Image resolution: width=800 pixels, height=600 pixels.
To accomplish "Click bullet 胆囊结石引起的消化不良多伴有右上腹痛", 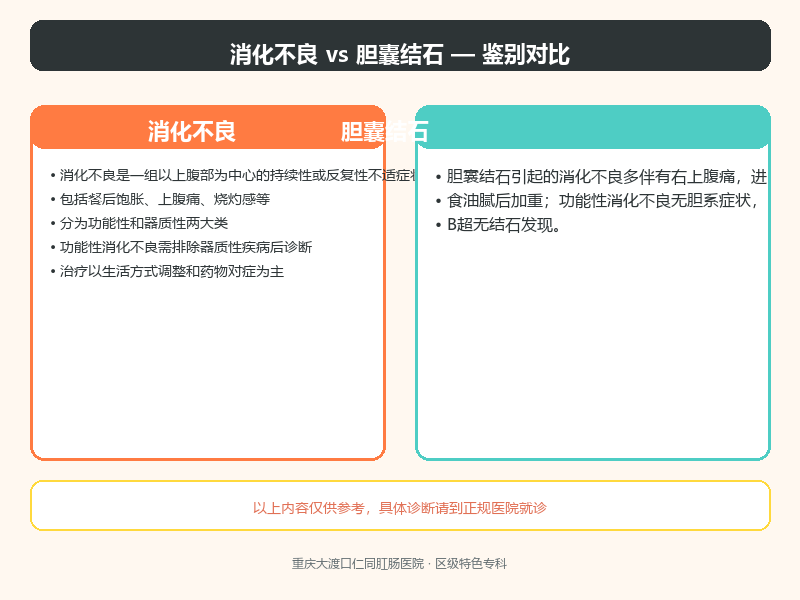I will (x=601, y=177).
